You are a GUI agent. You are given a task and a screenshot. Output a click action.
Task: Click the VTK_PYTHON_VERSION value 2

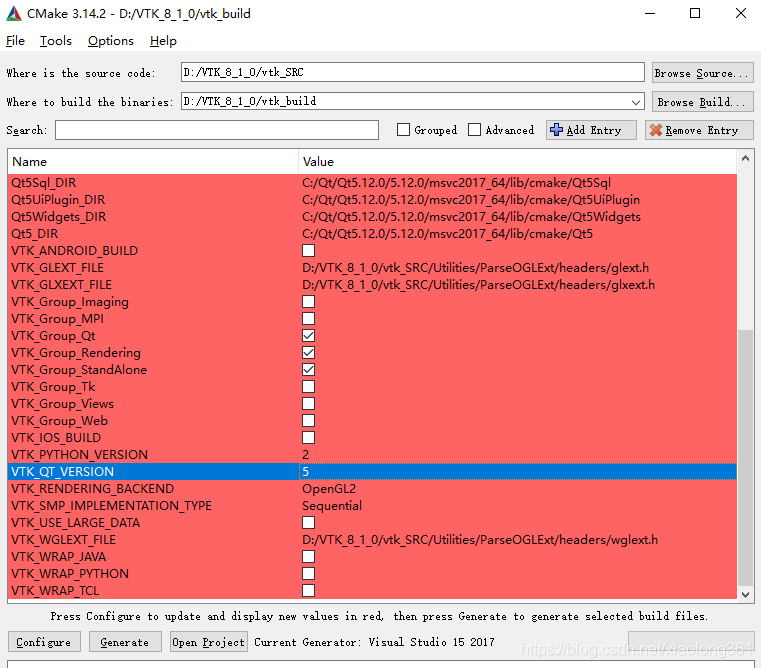coord(306,454)
